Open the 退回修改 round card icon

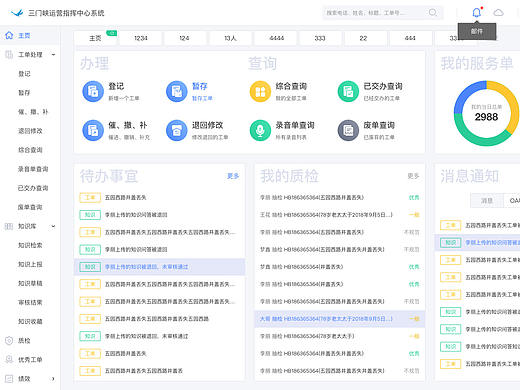tap(177, 130)
